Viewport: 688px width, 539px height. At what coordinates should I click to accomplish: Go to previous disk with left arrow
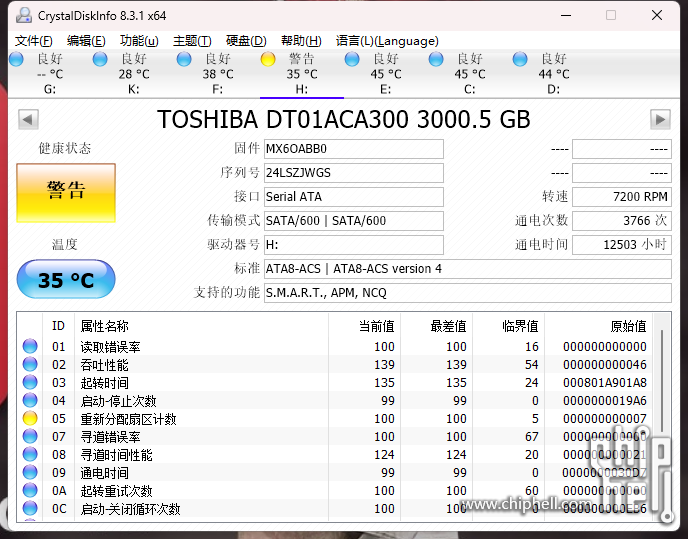(28, 119)
